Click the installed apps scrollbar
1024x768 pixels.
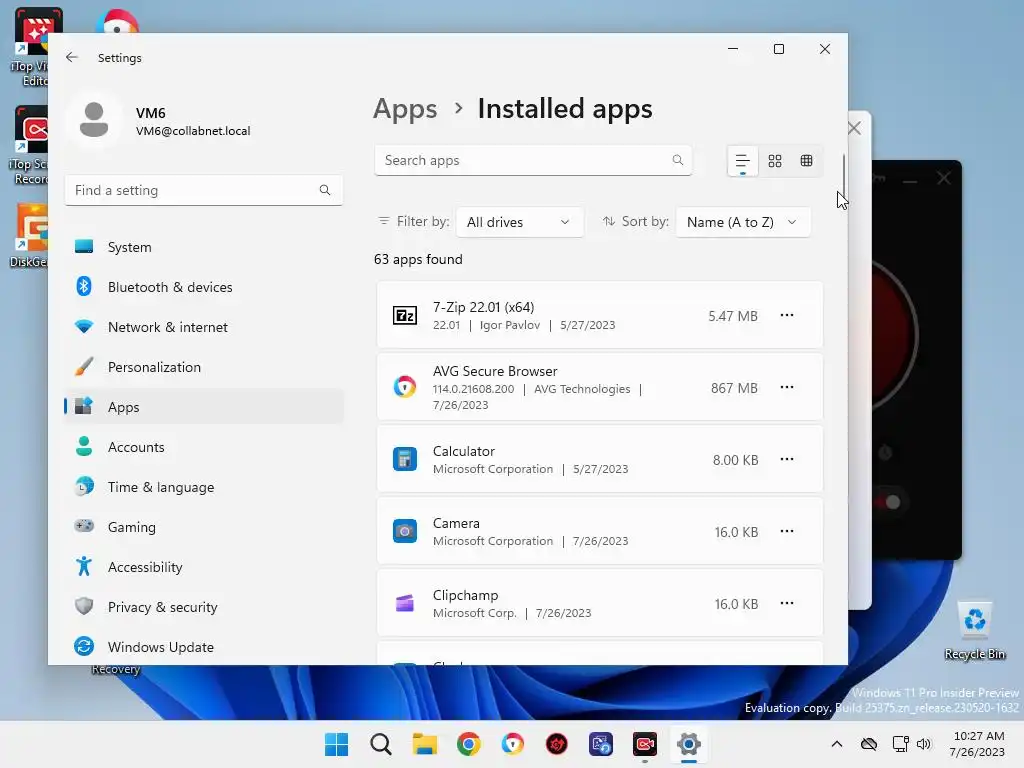click(x=843, y=173)
